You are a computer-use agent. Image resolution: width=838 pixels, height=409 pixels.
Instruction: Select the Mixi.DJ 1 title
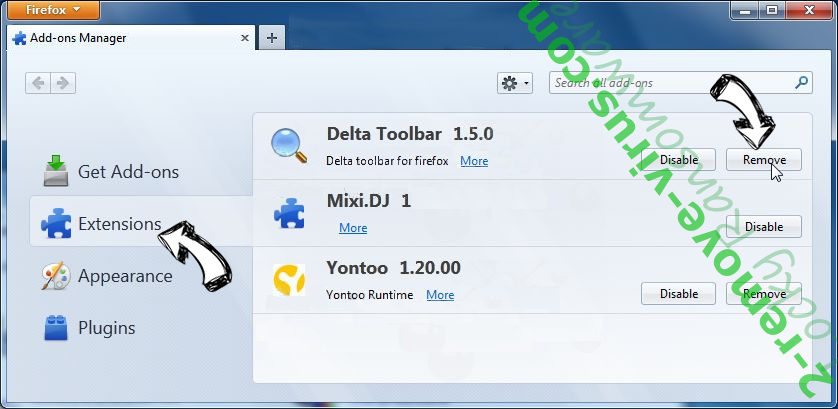click(x=369, y=201)
